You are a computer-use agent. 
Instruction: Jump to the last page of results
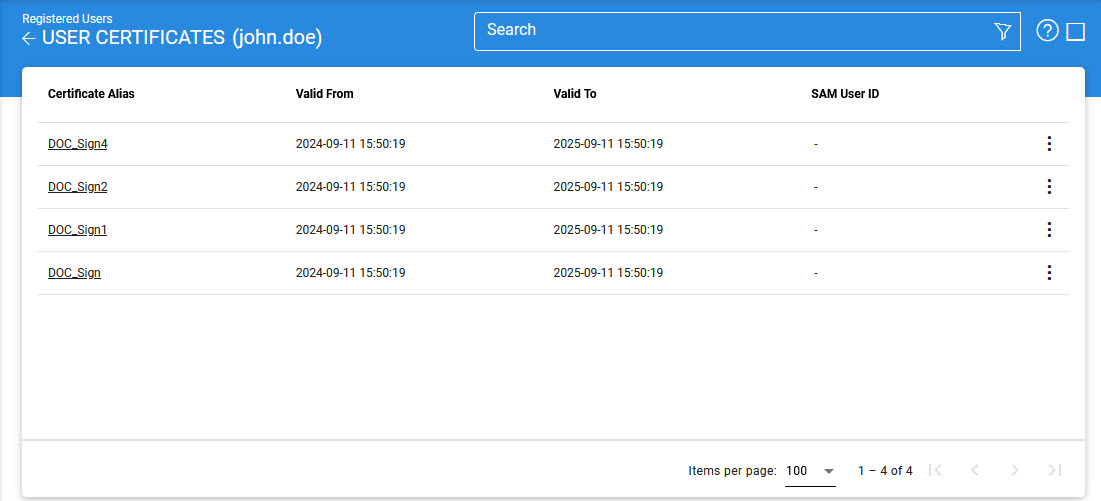coord(1054,470)
